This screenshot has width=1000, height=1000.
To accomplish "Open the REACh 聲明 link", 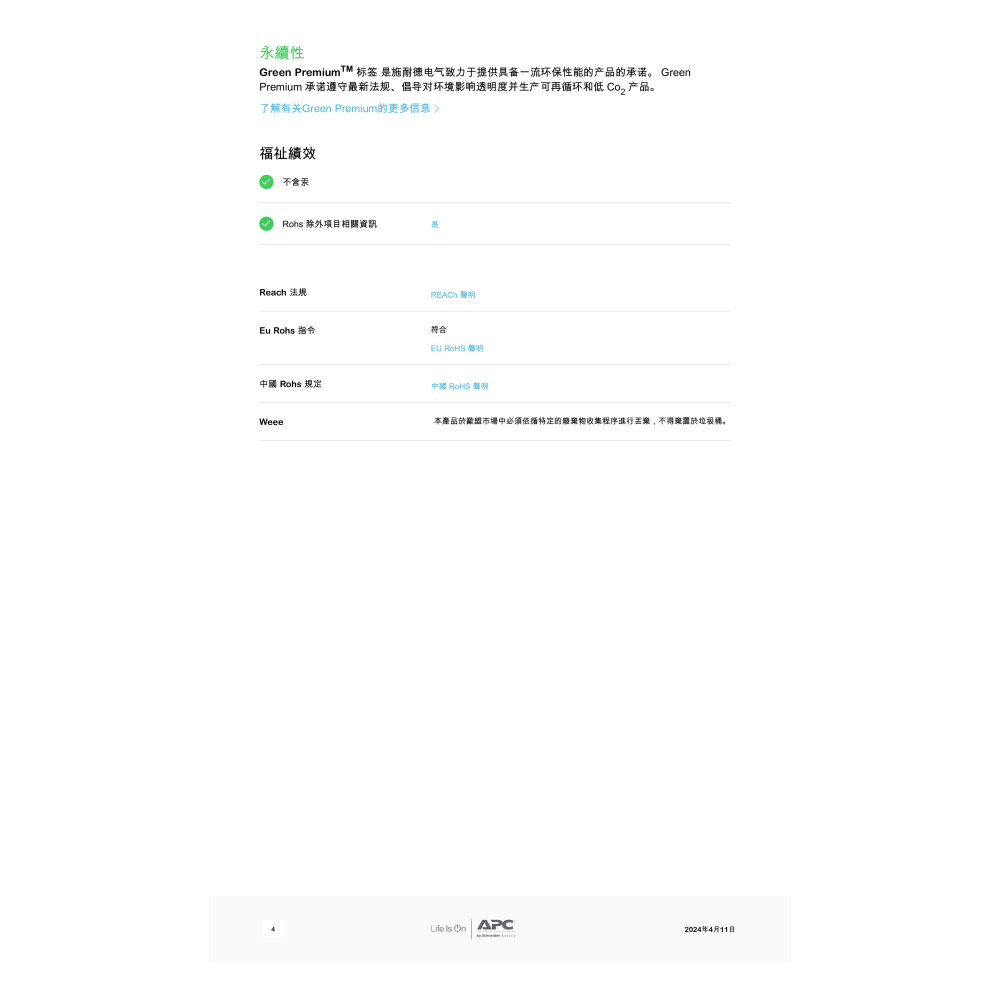I will (453, 294).
